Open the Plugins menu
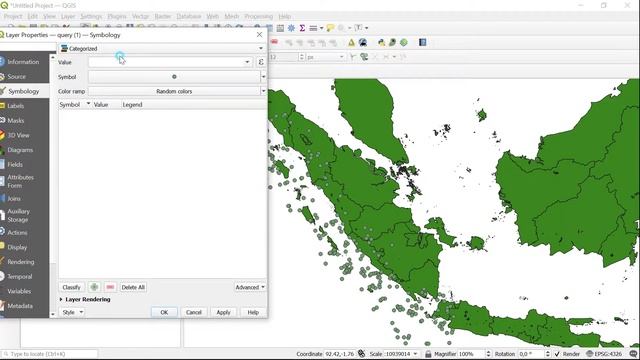 117,16
